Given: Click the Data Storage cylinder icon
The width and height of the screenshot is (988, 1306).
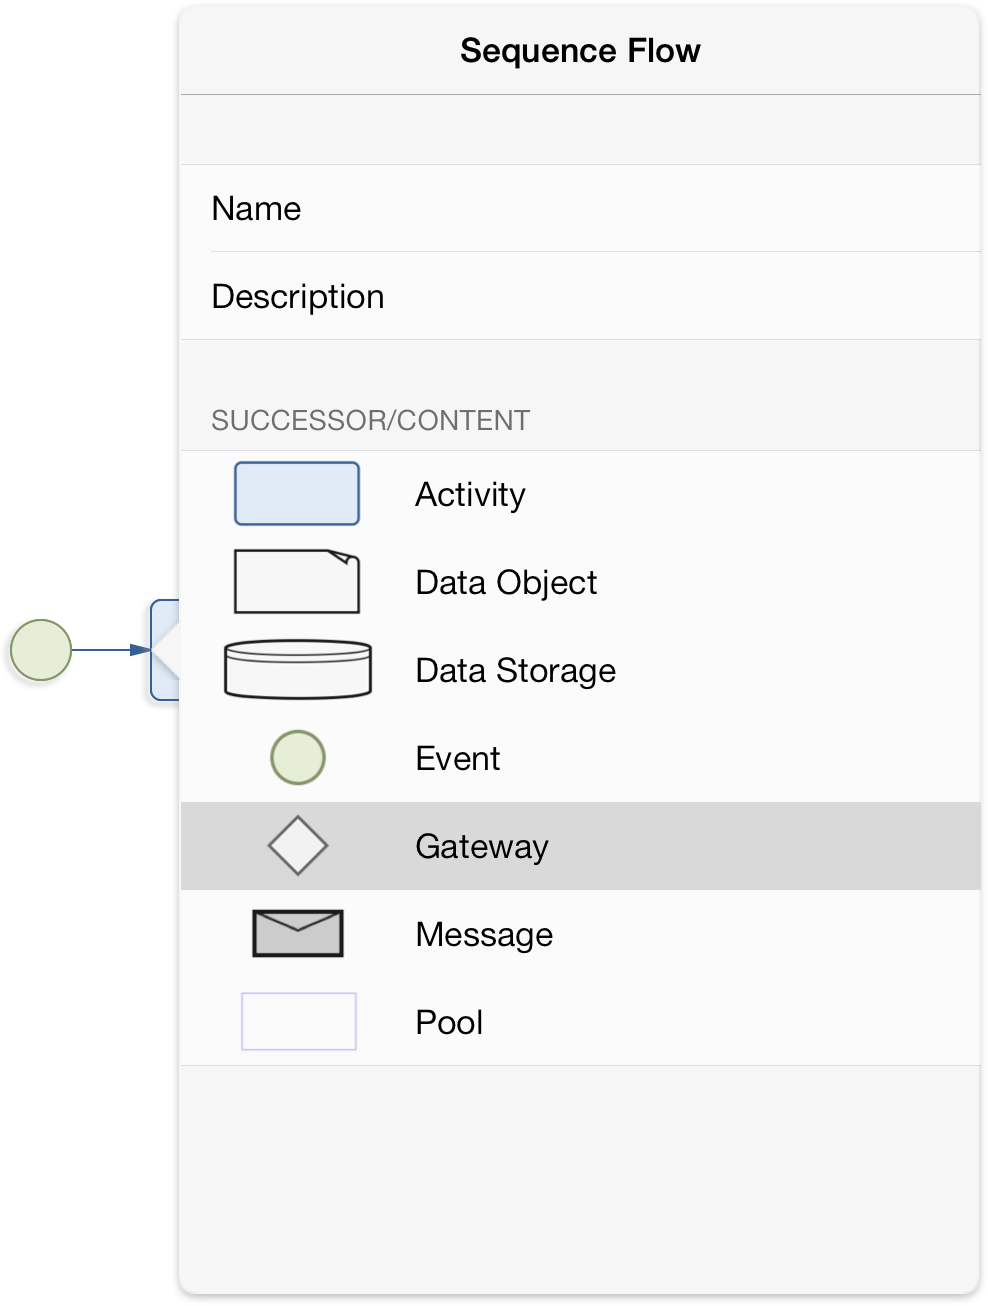Looking at the screenshot, I should point(298,669).
